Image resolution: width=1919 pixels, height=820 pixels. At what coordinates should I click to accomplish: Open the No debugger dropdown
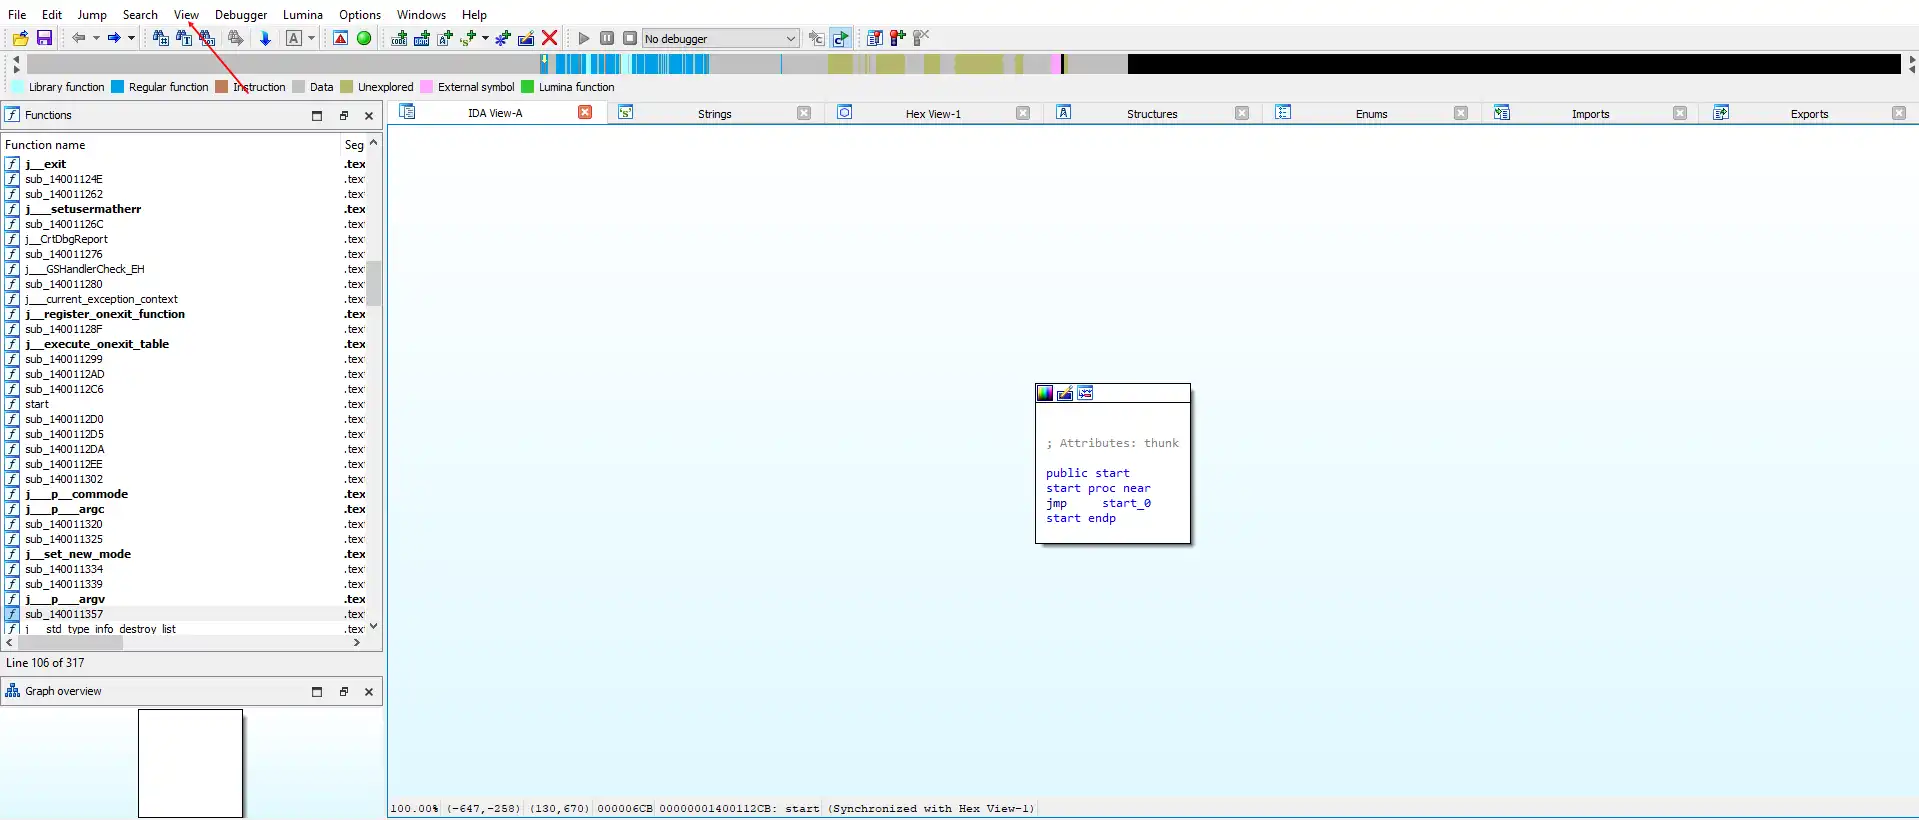(790, 39)
